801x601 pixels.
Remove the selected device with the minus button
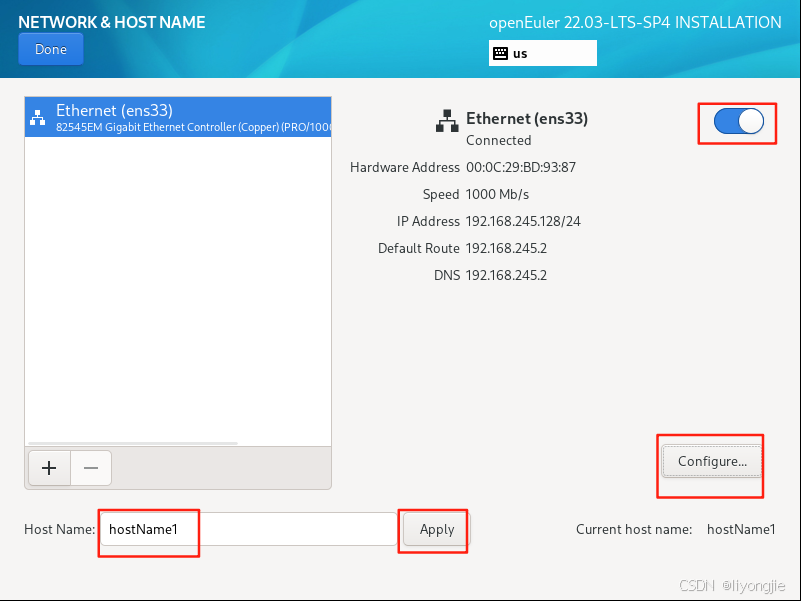[91, 468]
